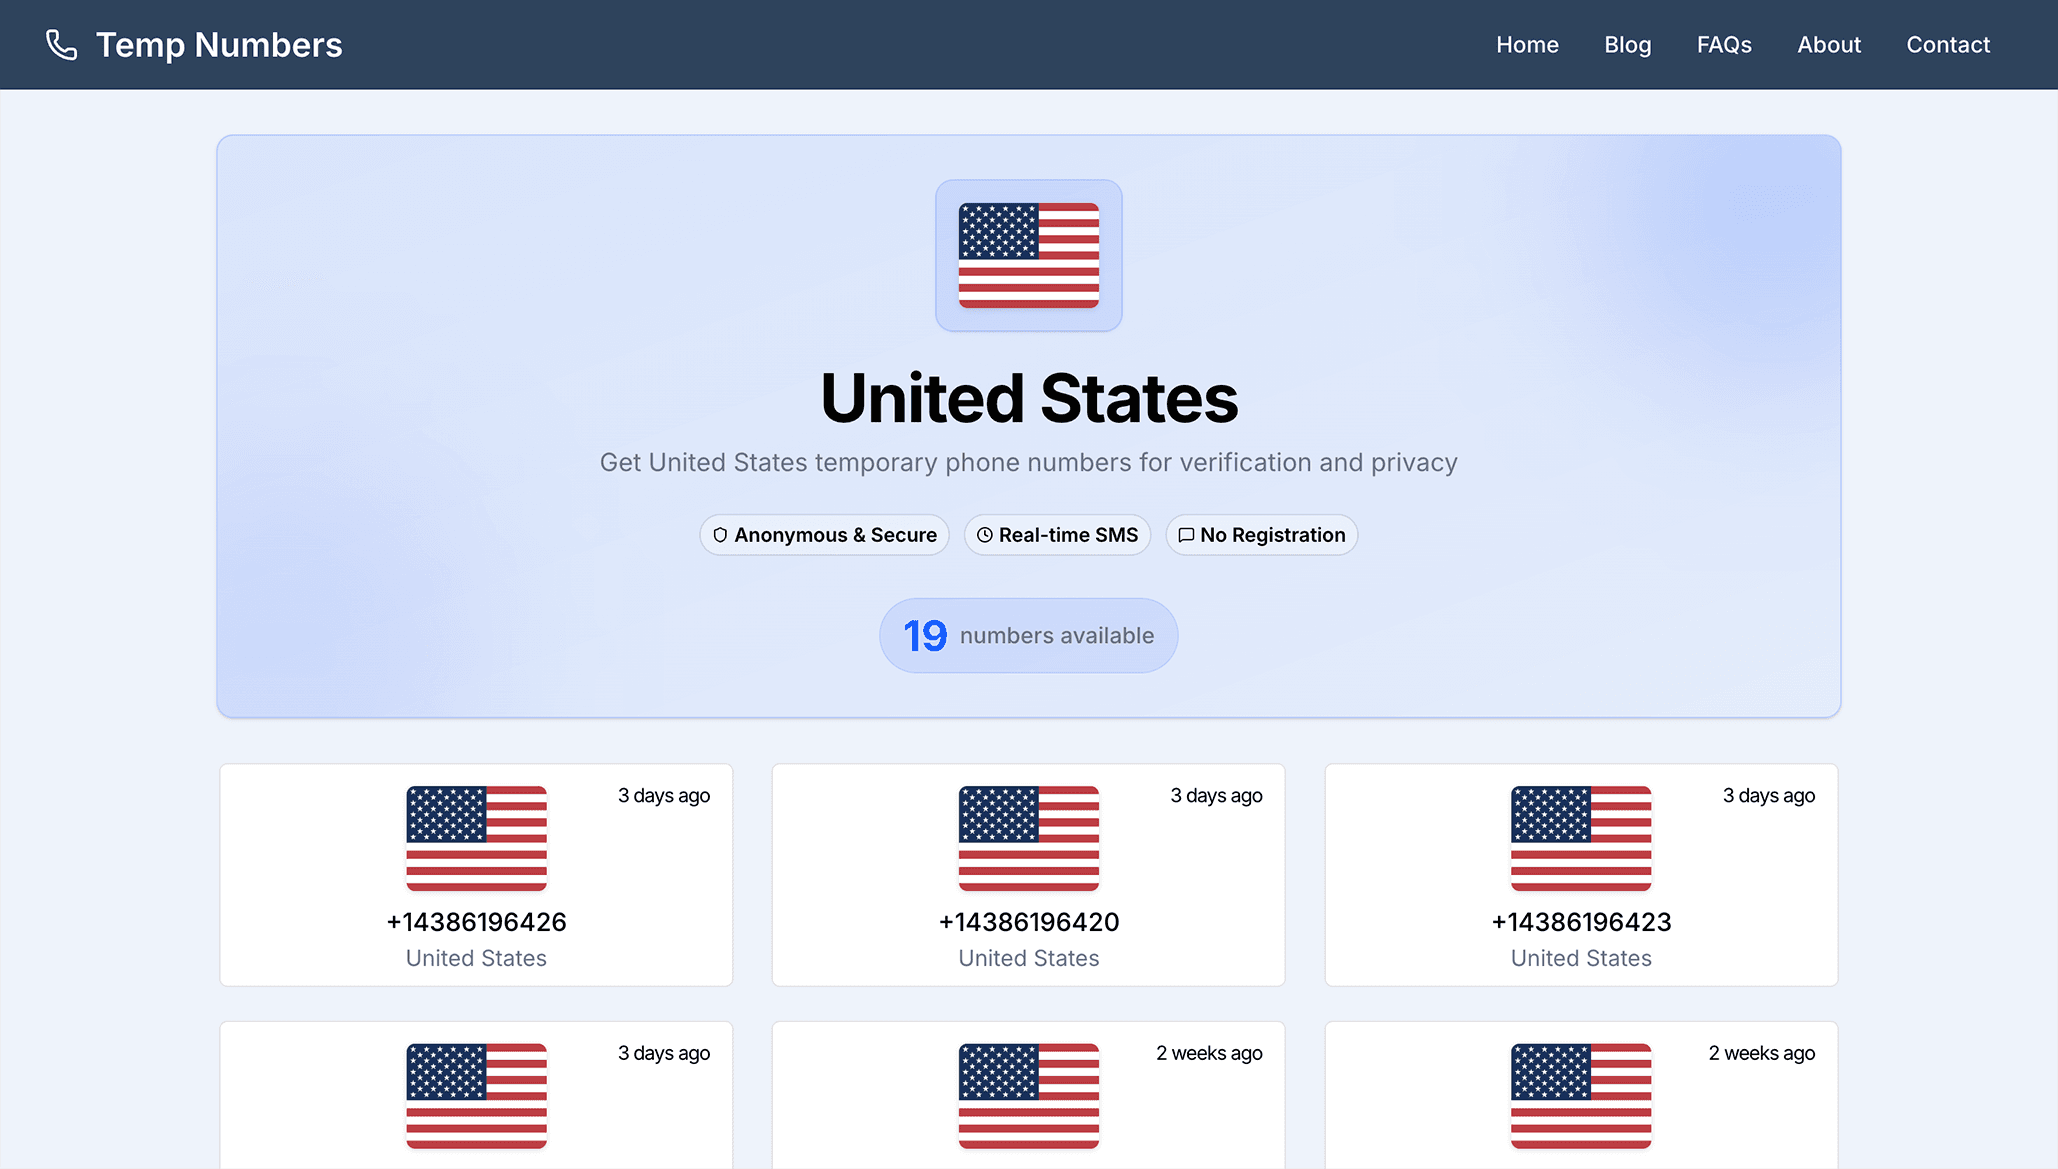The width and height of the screenshot is (2058, 1169).
Task: Click the phone icon in the header logo
Action: coord(62,44)
